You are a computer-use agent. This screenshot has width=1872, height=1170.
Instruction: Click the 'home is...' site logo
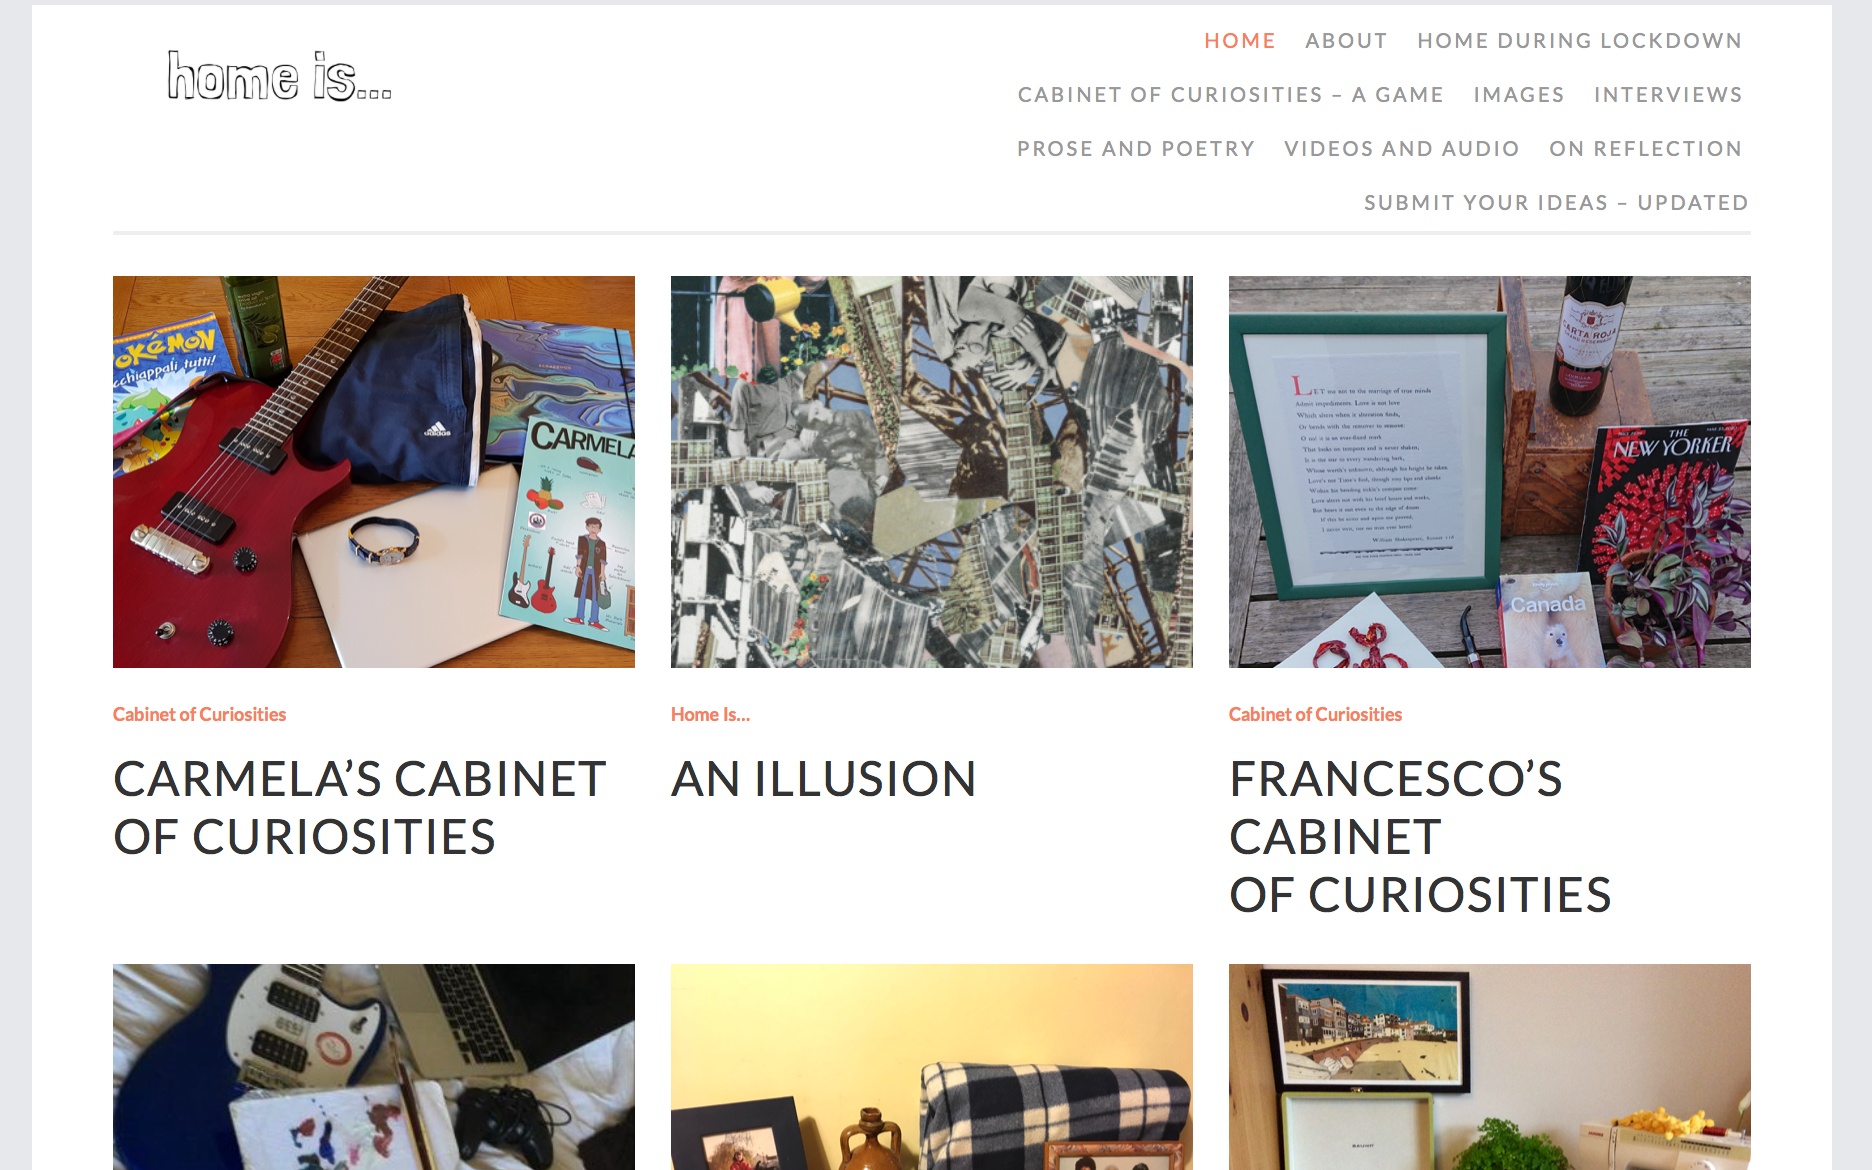[x=279, y=76]
